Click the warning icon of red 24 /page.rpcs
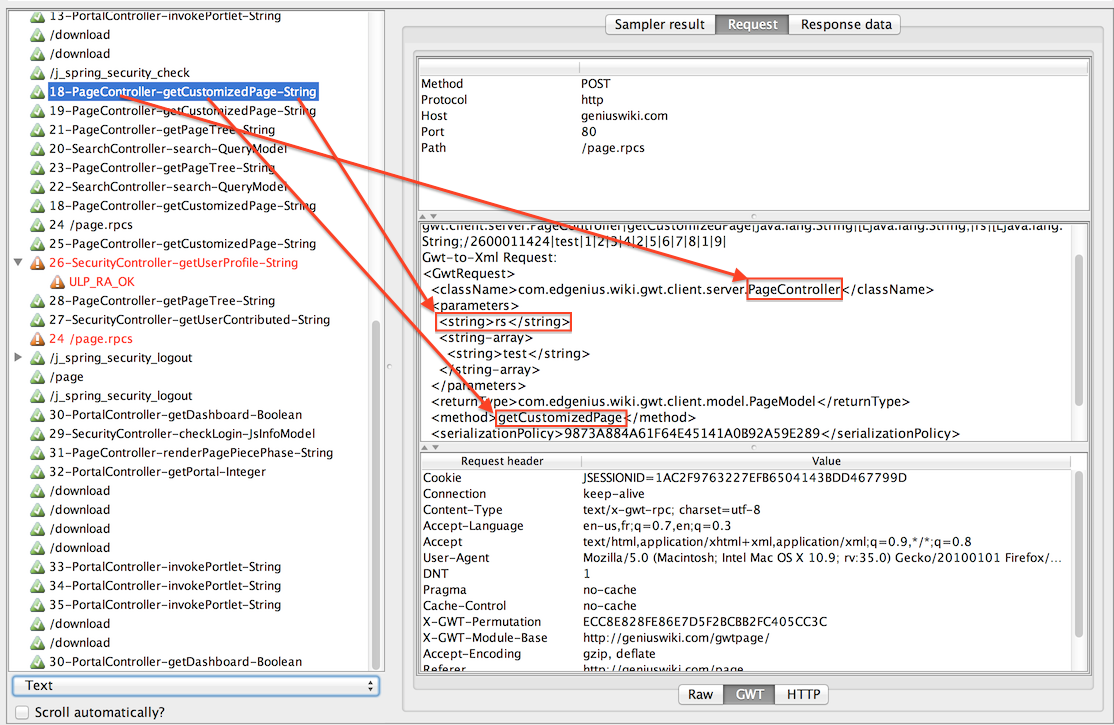The height and width of the screenshot is (725, 1114). (x=38, y=339)
